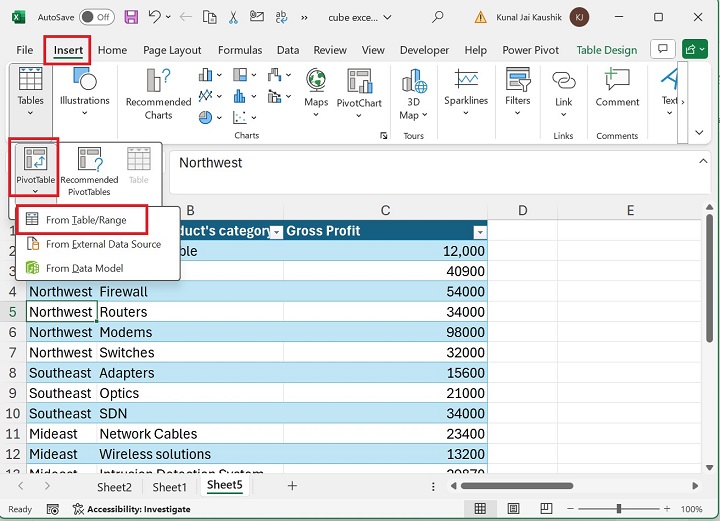Viewport: 720px width, 521px height.
Task: Choose From Table/Range menu option
Action: click(85, 220)
